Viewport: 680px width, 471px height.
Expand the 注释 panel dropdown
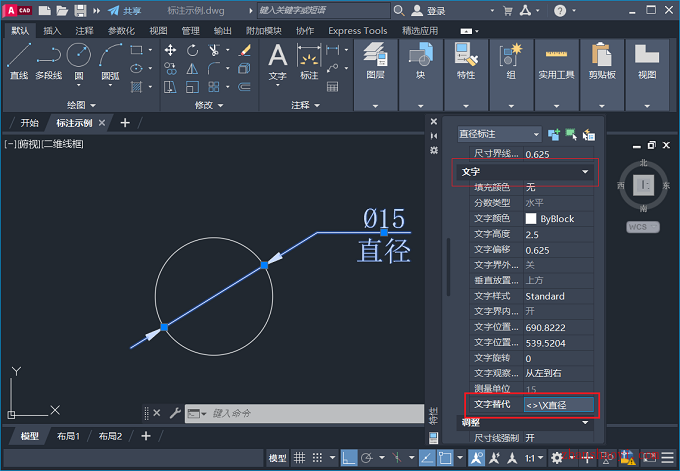coord(305,105)
